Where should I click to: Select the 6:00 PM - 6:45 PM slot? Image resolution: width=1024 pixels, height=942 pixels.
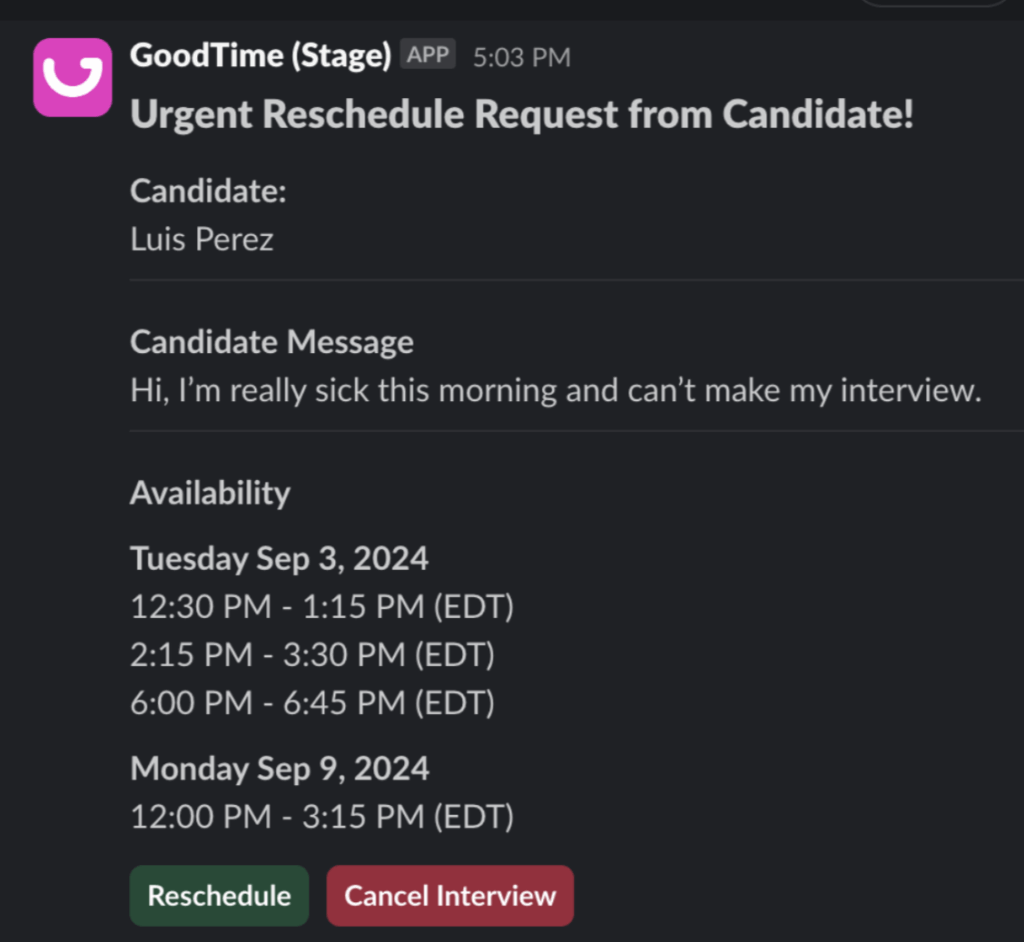tap(312, 703)
